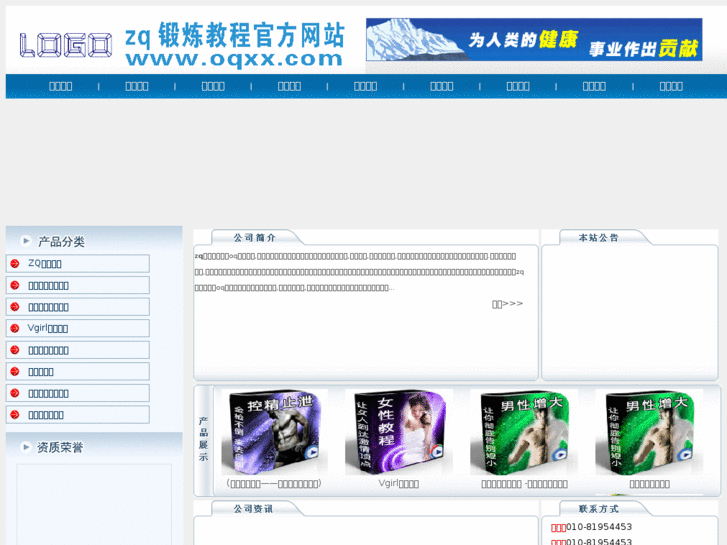Click red arrow icon in the ZQ row

15,263
